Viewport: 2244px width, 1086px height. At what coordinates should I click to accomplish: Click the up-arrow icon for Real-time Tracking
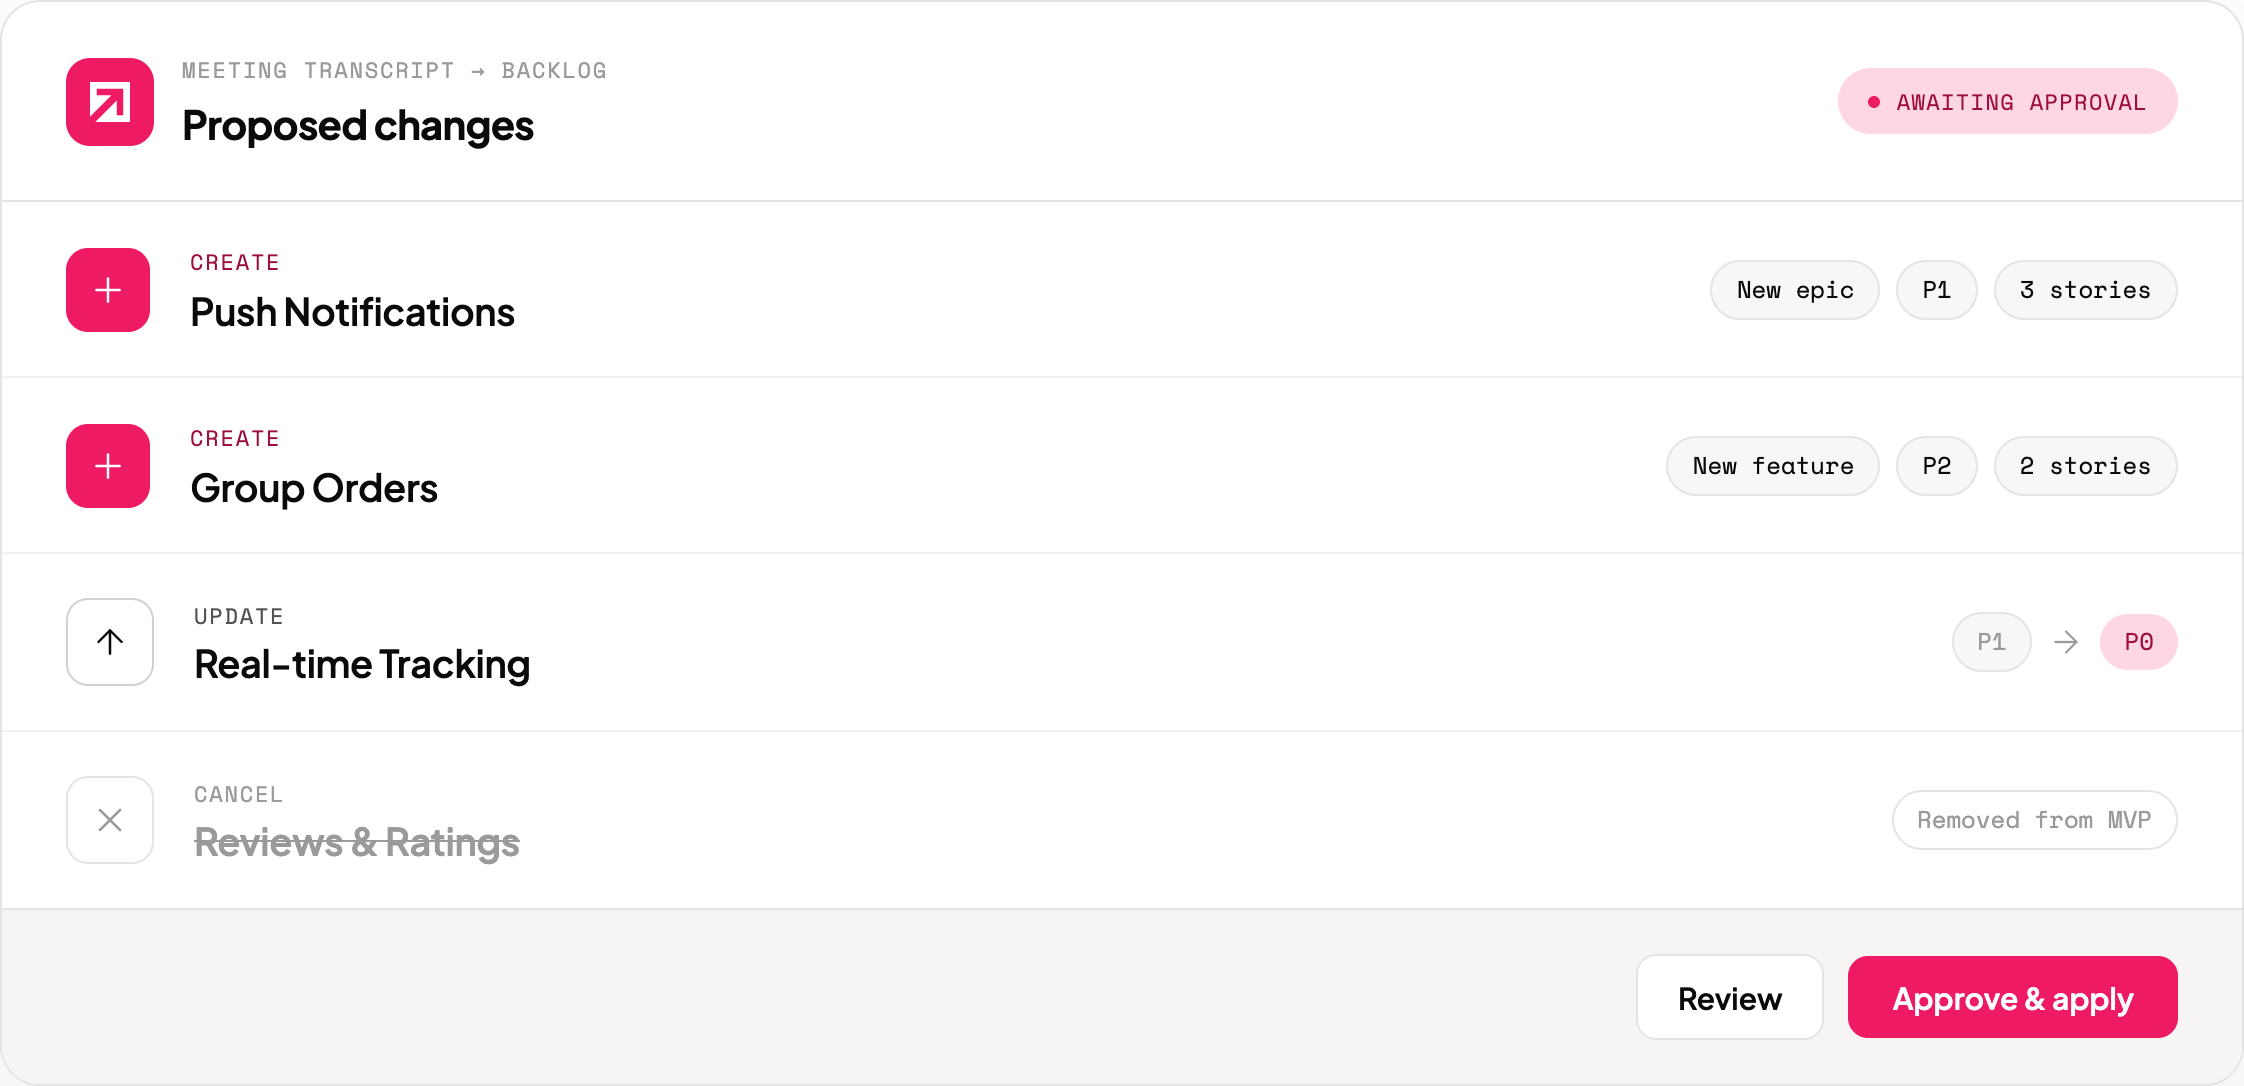coord(110,642)
